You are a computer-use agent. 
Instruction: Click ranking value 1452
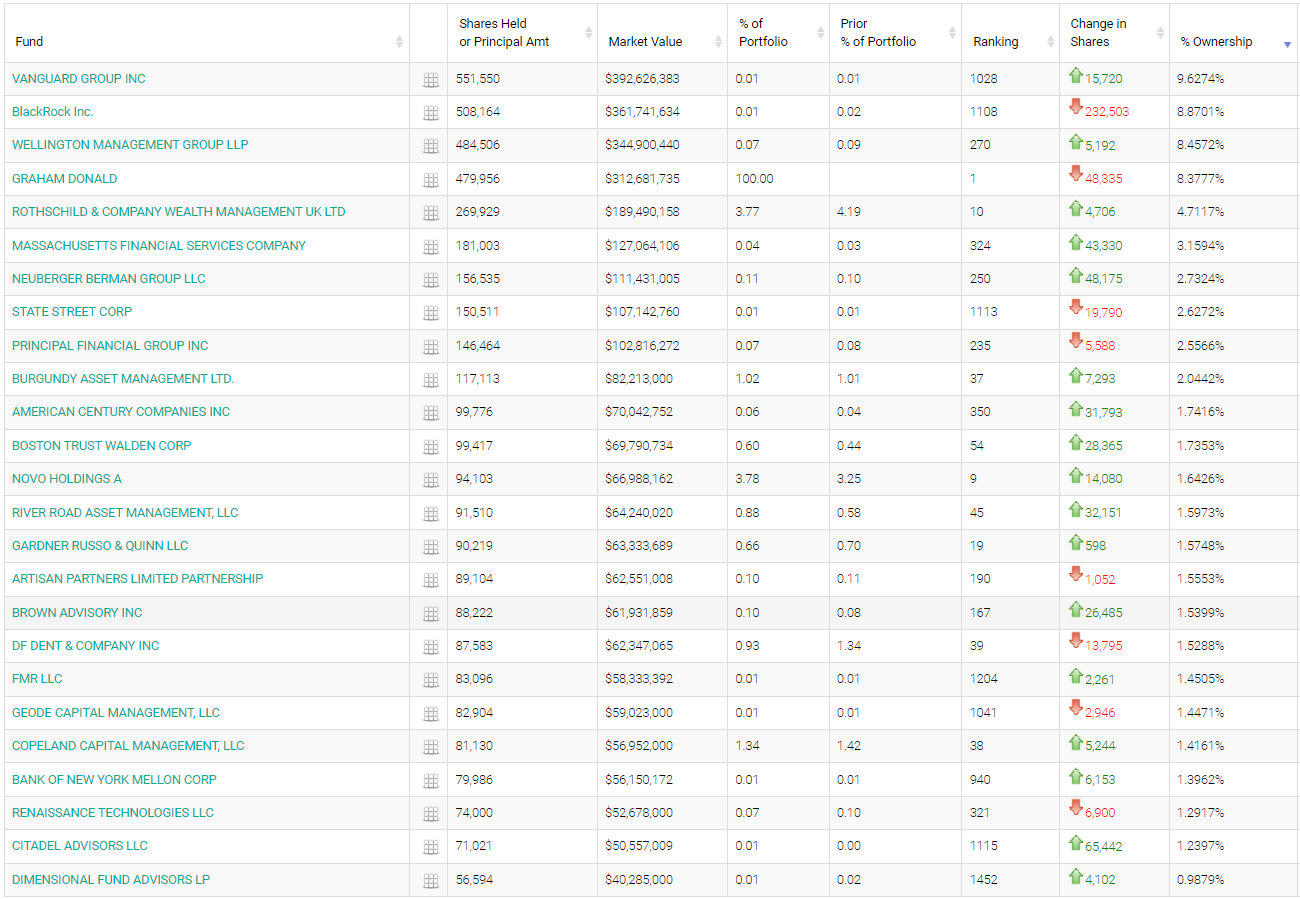pyautogui.click(x=983, y=880)
